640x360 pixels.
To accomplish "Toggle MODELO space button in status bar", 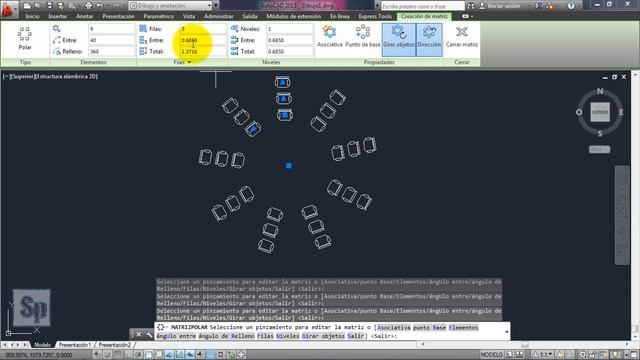I will point(491,354).
